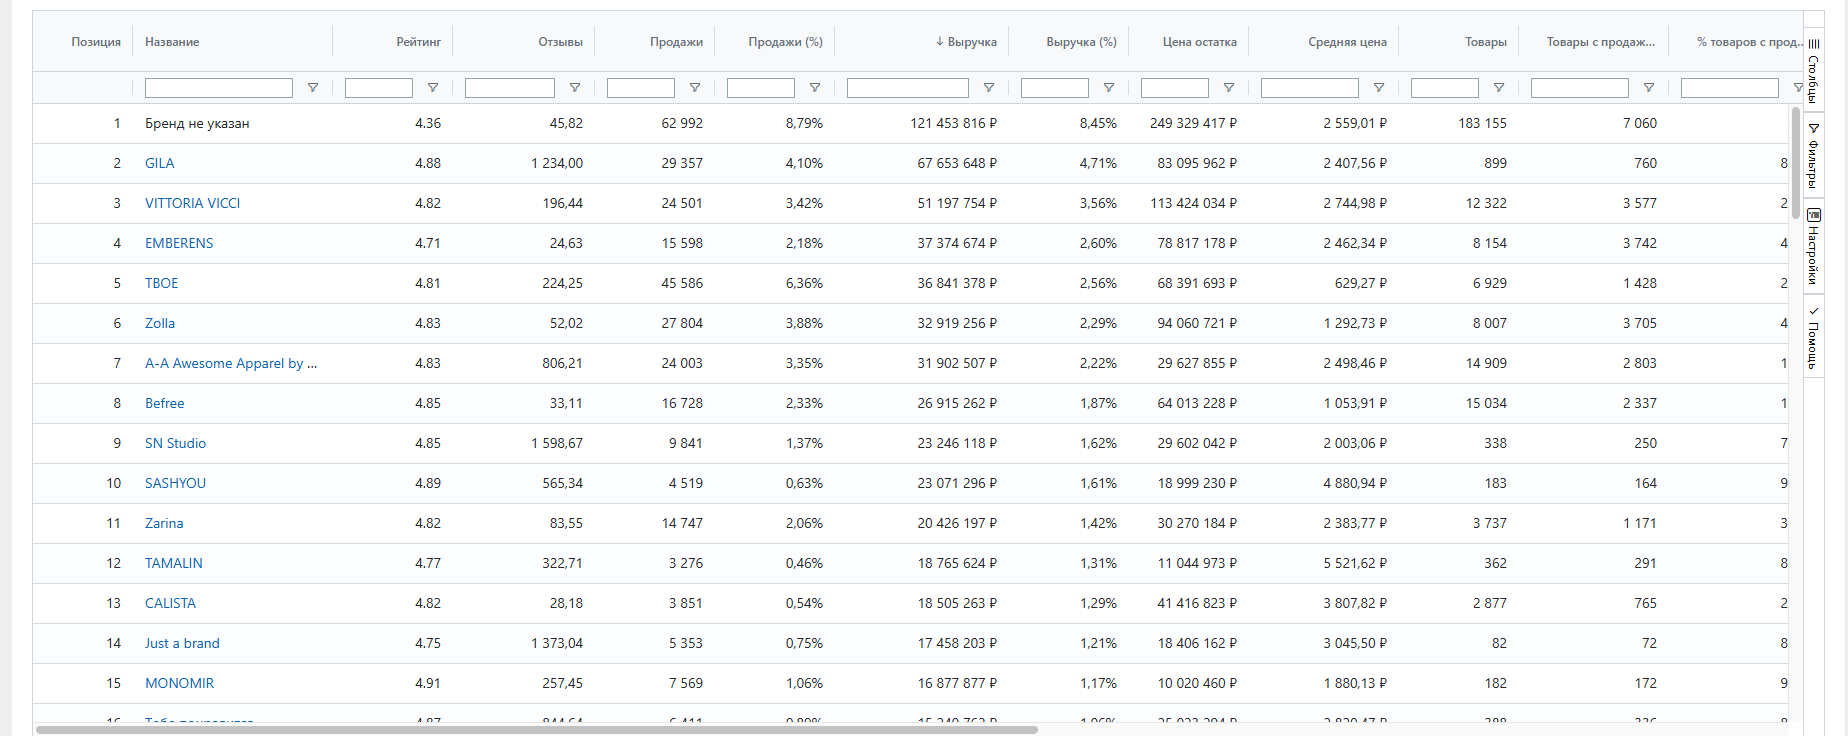
Task: Open the Помощь side panel tab
Action: click(x=1813, y=337)
